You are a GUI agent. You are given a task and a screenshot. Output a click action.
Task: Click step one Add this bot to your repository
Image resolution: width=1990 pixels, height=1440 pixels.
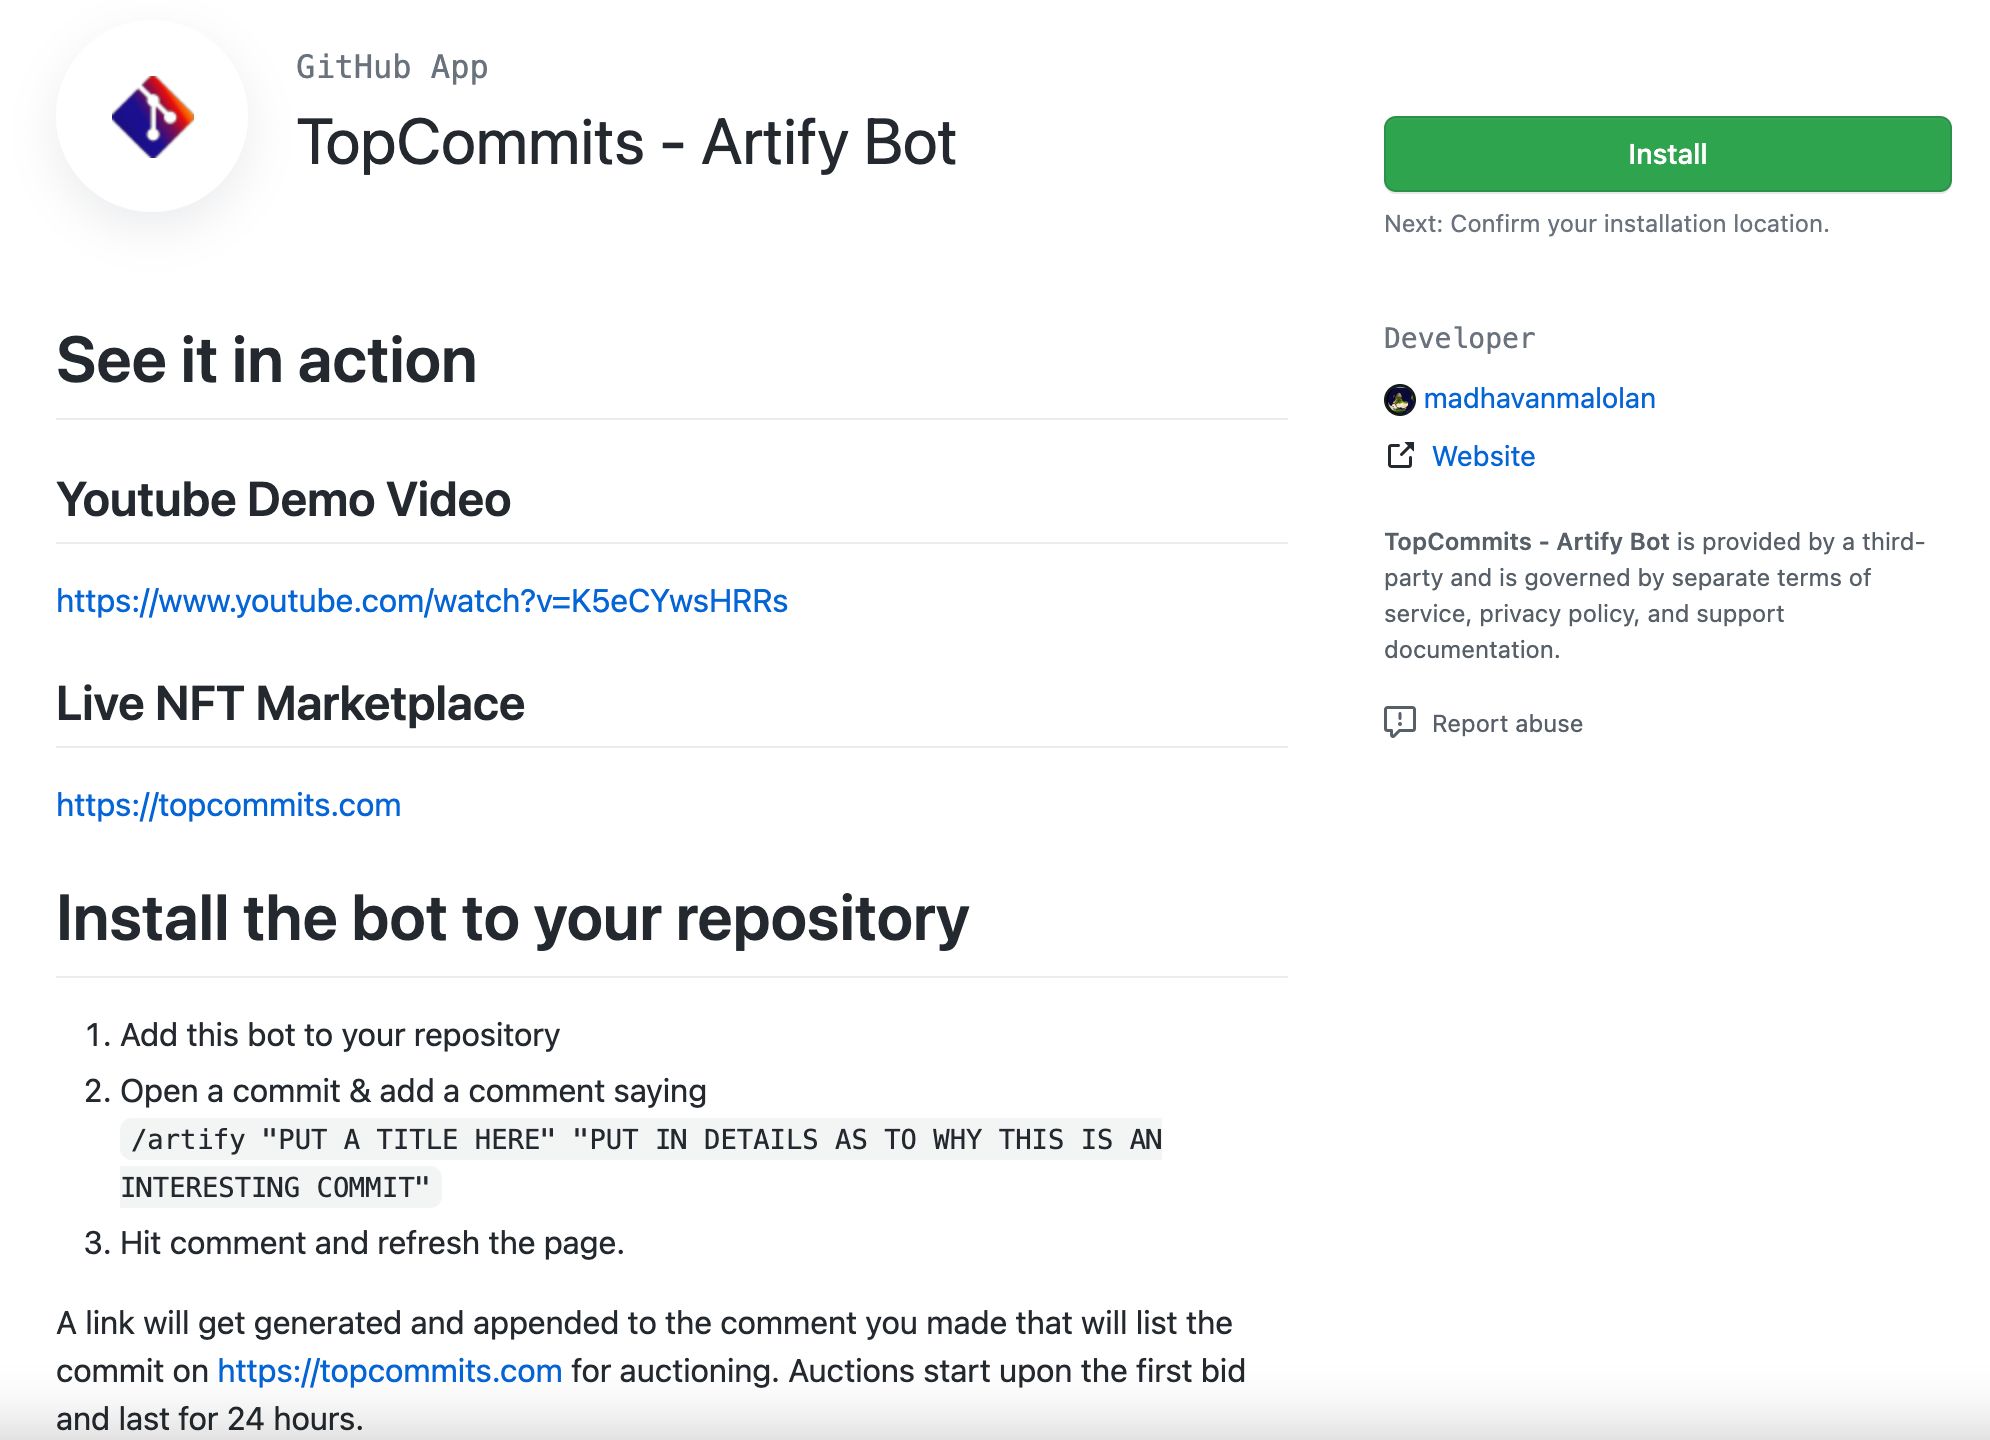click(x=340, y=1035)
